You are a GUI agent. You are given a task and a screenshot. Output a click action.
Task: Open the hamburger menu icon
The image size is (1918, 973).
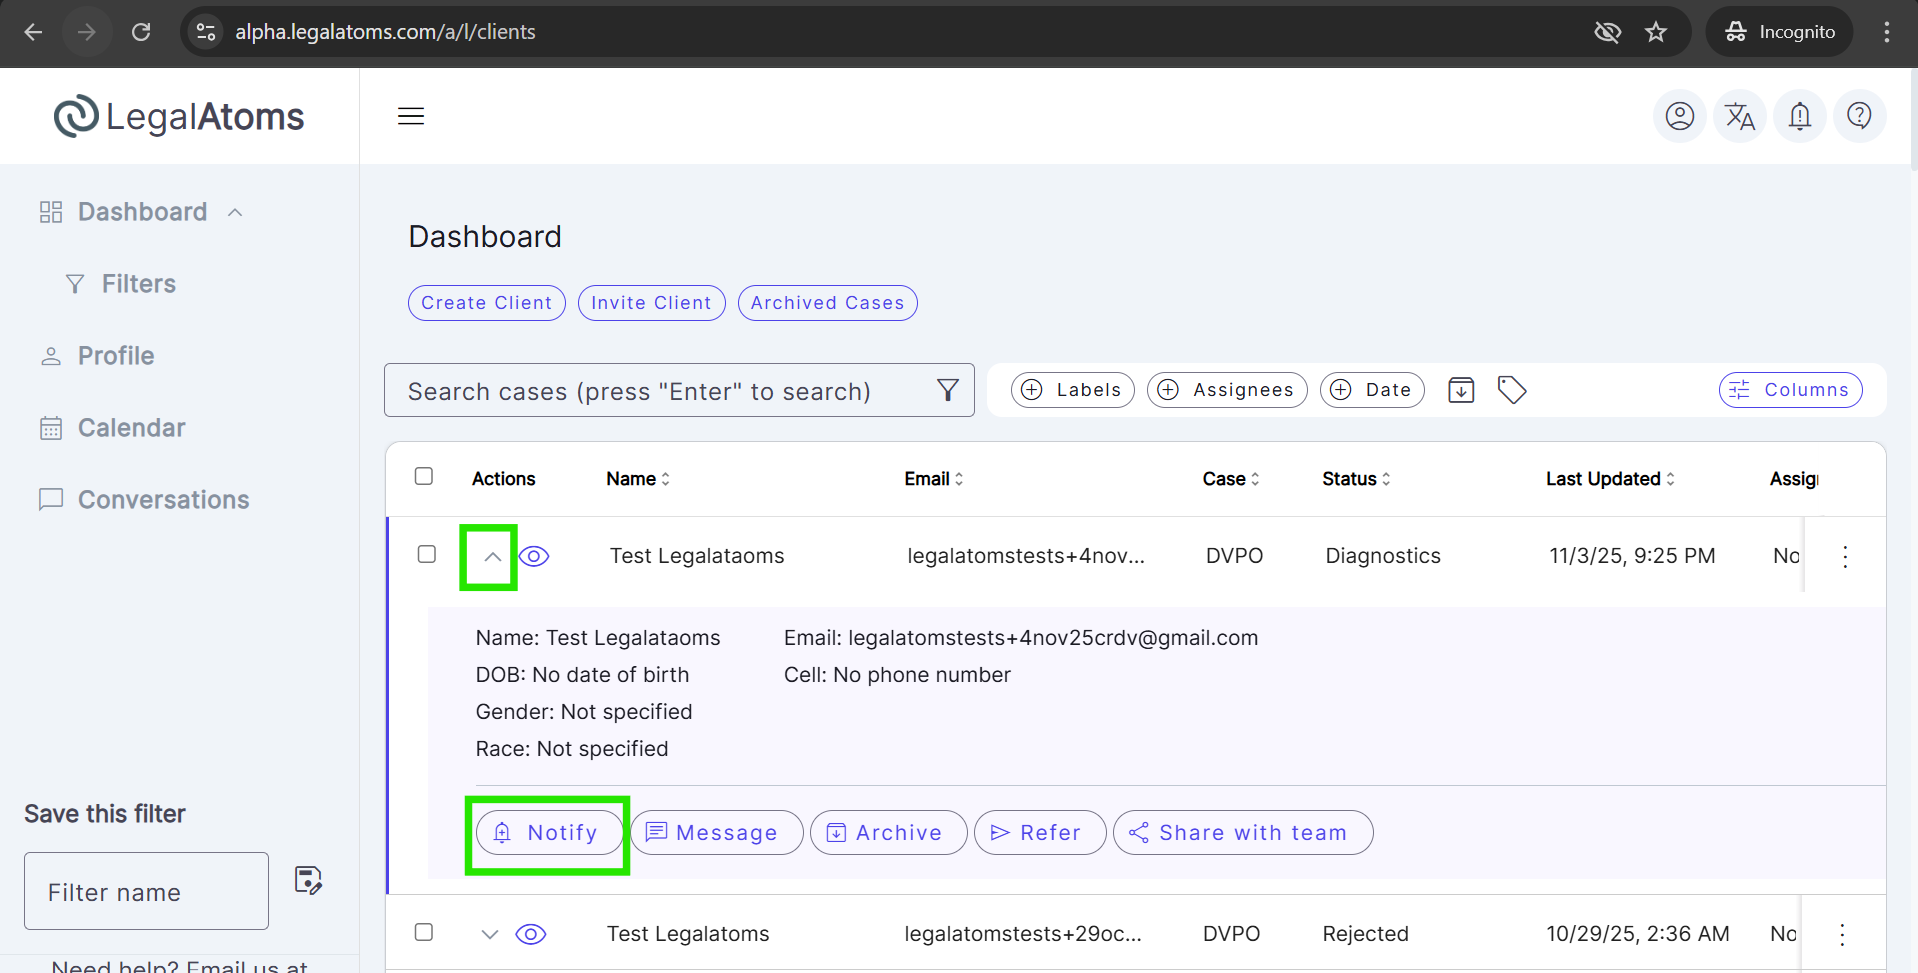411,116
